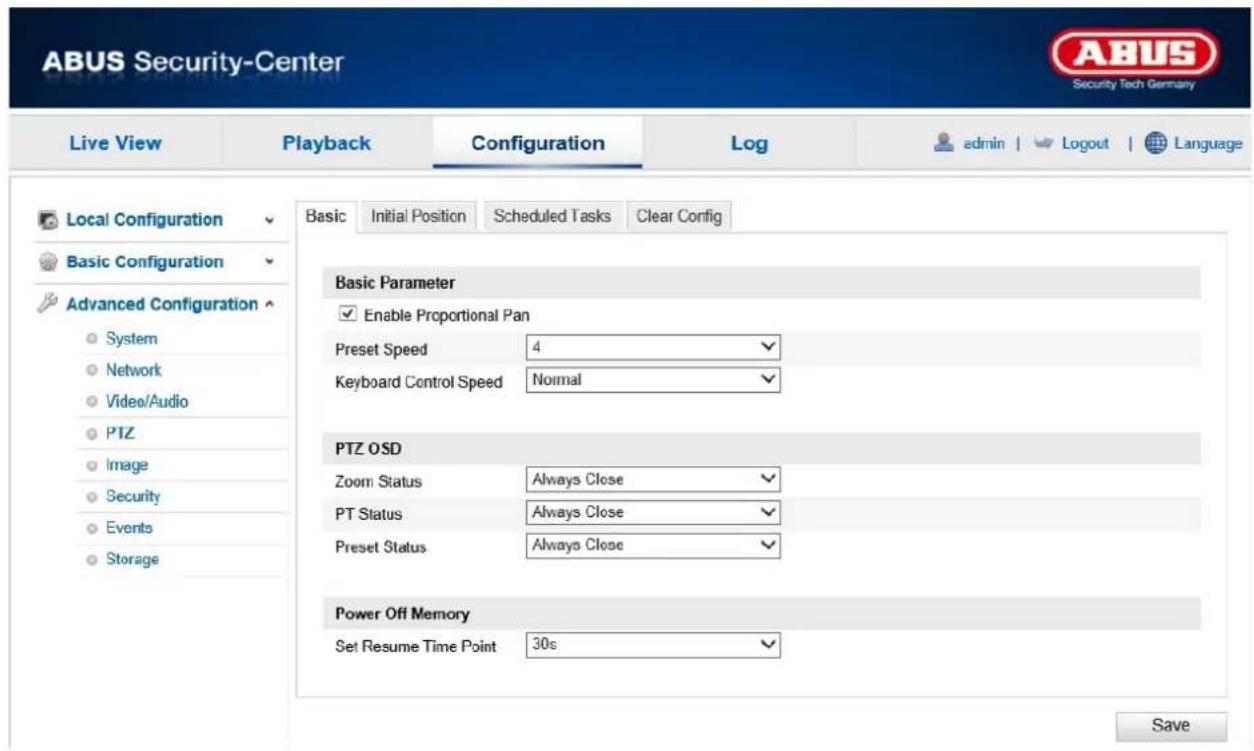The image size is (1254, 751).
Task: Open Storage settings in sidebar
Action: click(x=132, y=559)
